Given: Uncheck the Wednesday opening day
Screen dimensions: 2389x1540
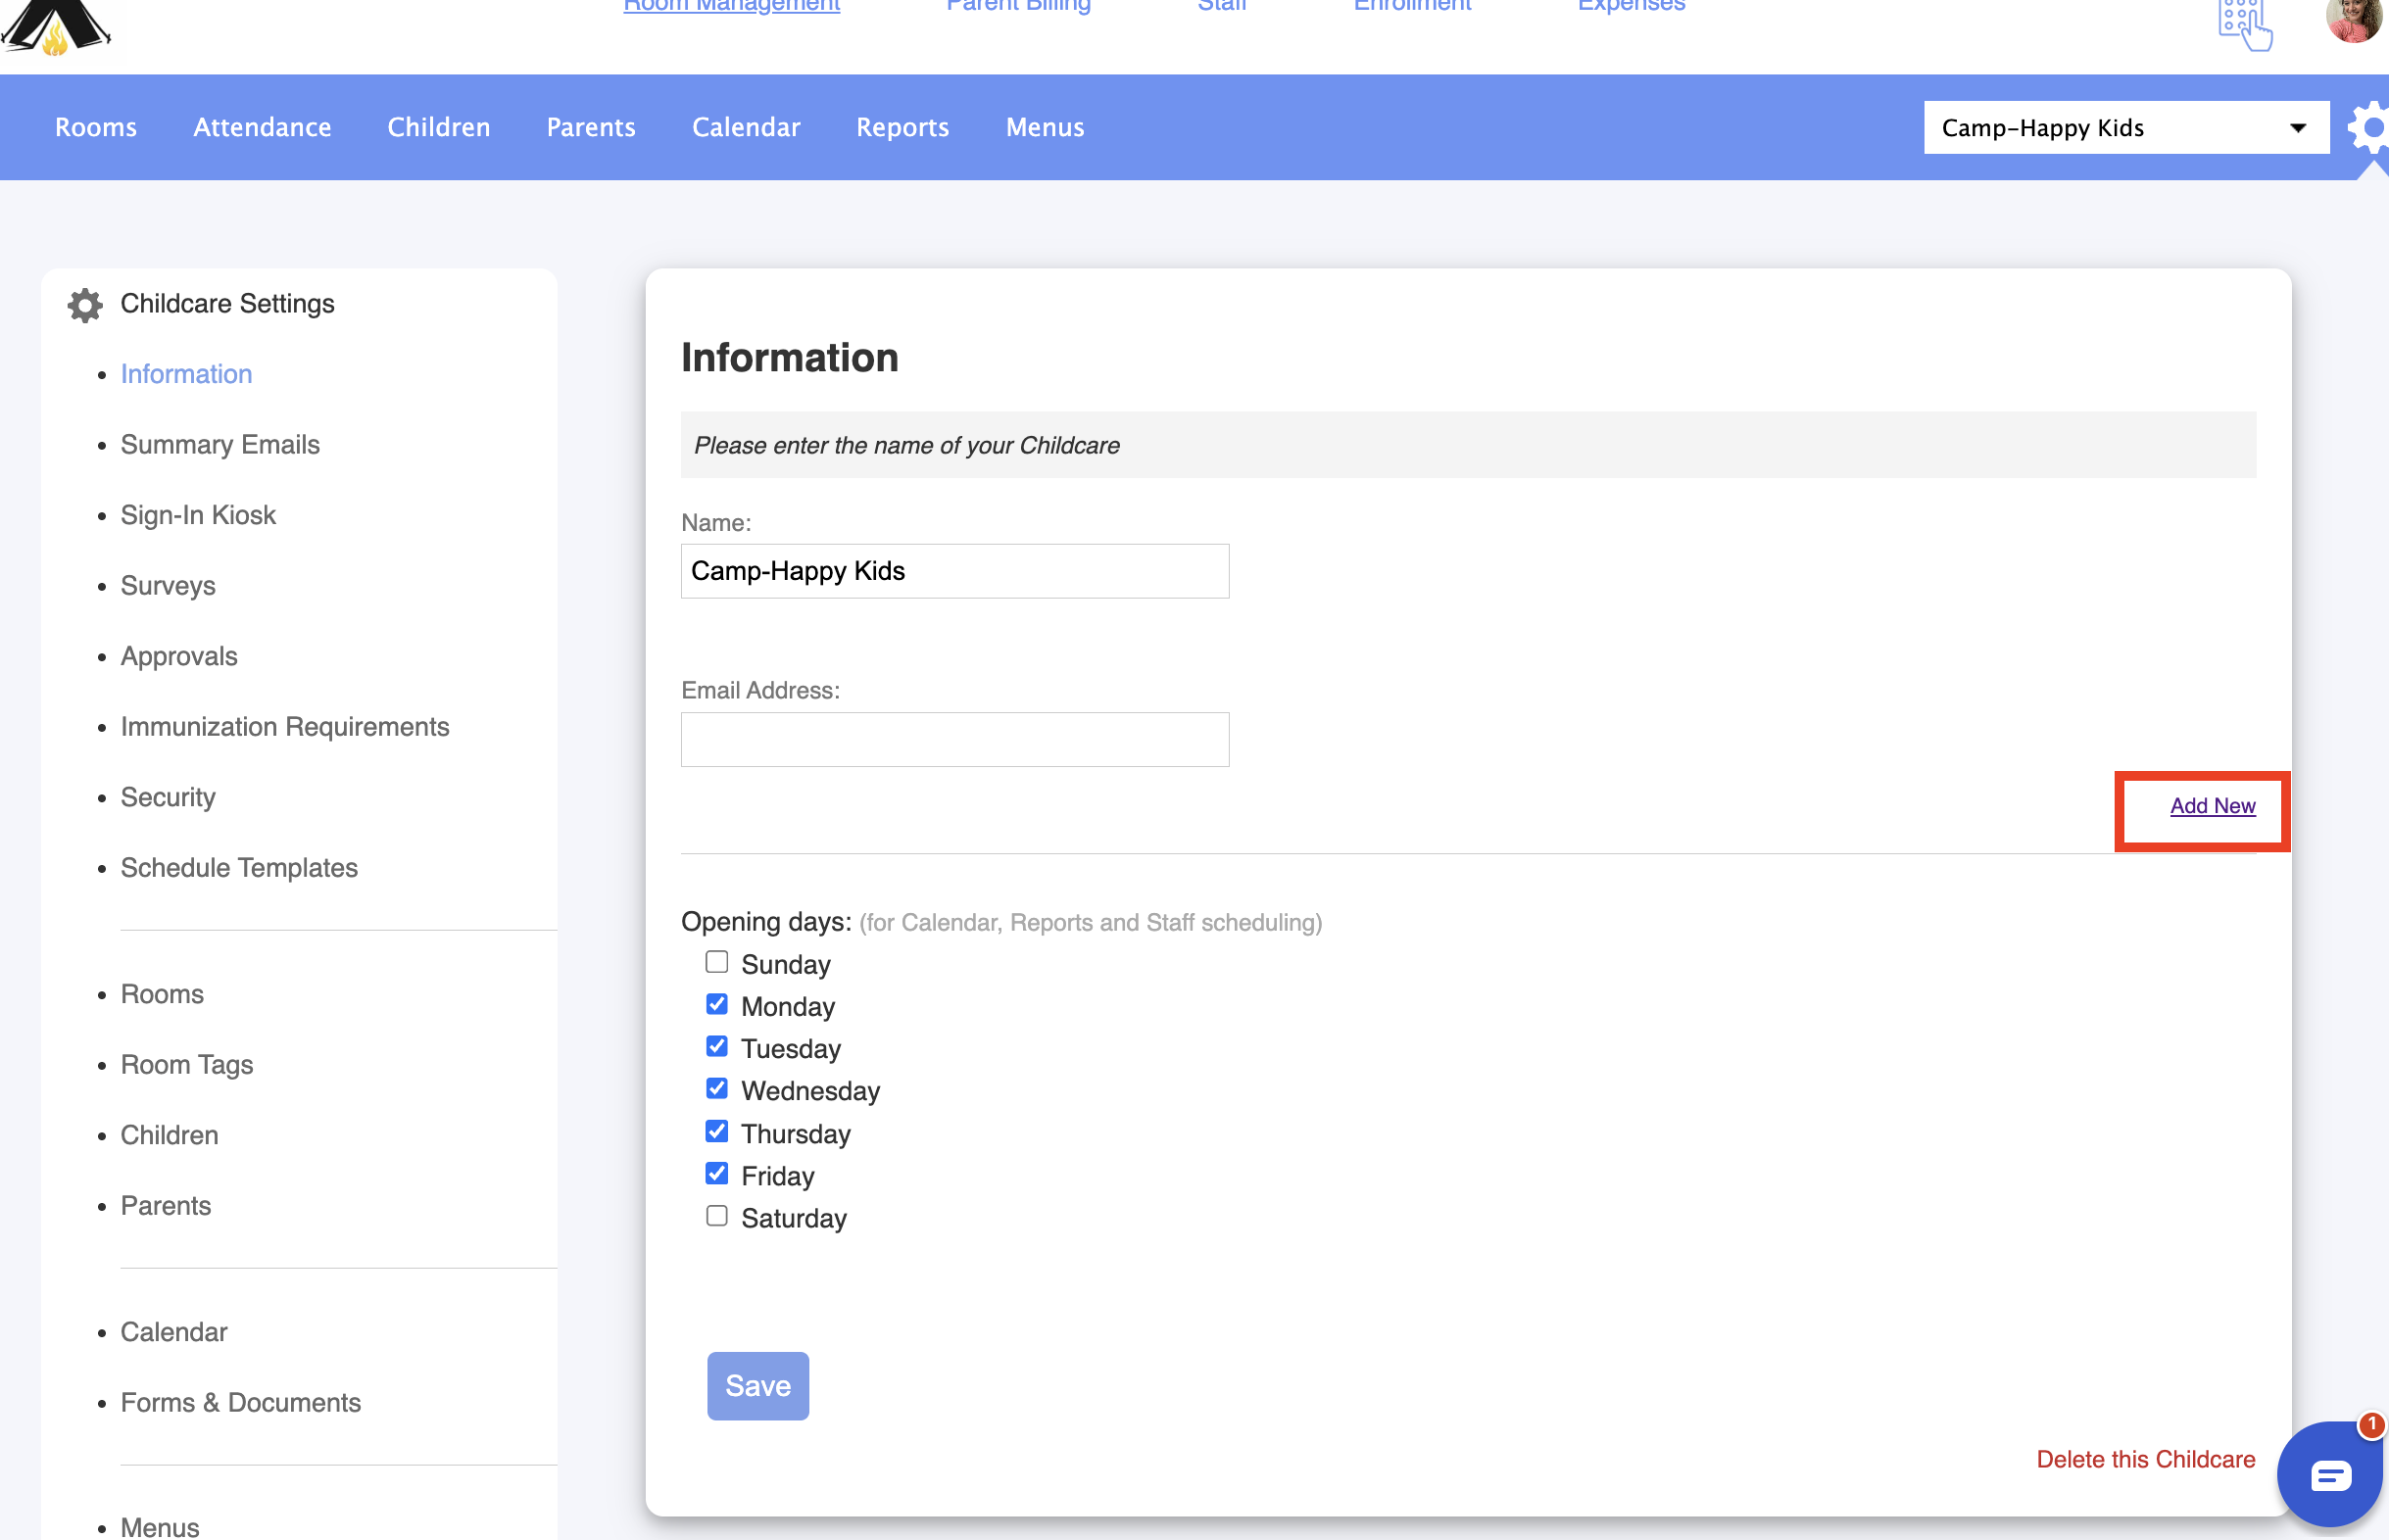Looking at the screenshot, I should (x=716, y=1088).
